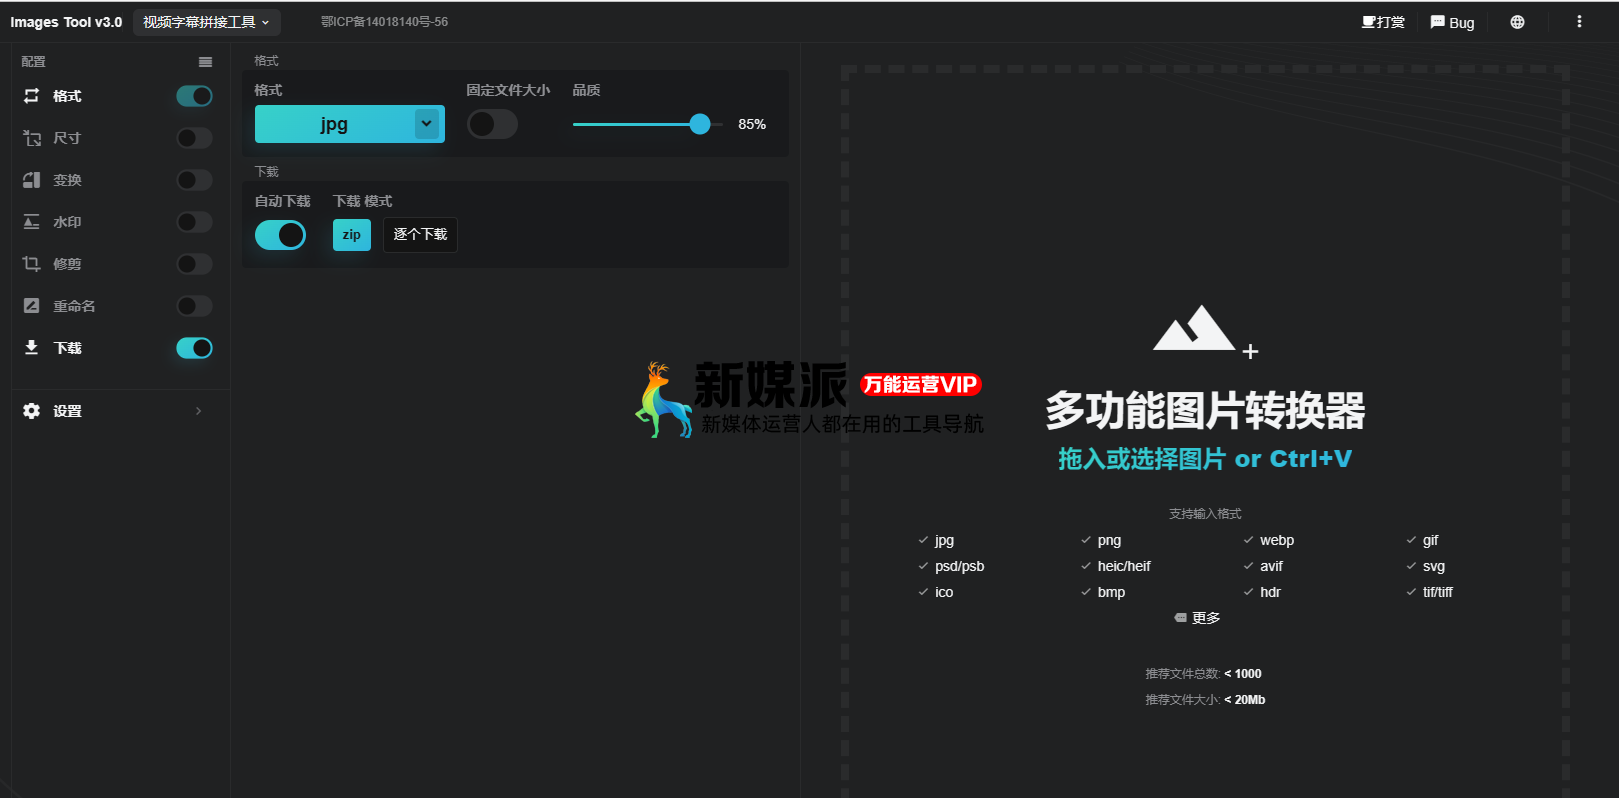
Task: Enable the 变换 toggle
Action: tap(194, 180)
